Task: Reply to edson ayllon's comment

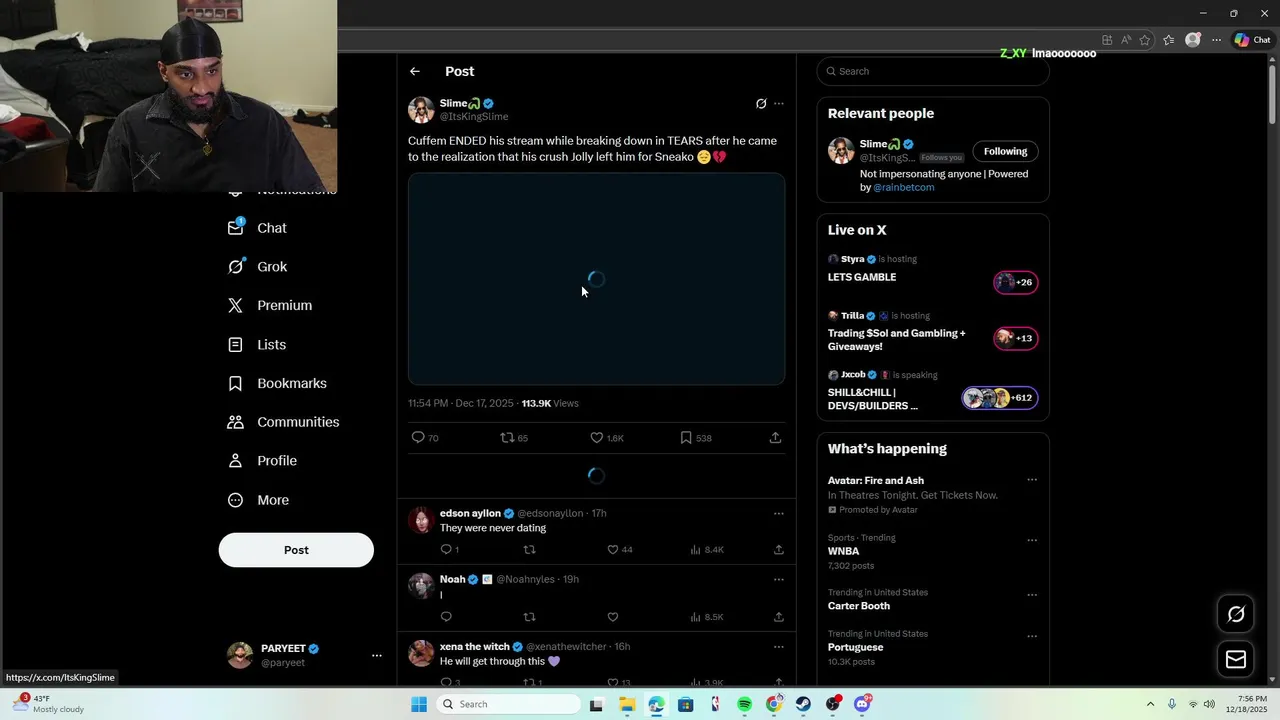Action: click(450, 549)
